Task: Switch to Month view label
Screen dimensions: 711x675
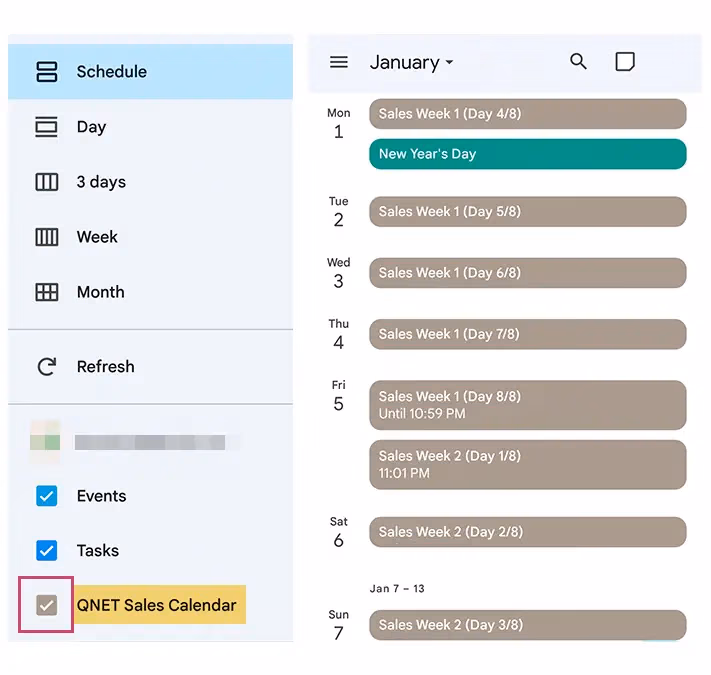Action: tap(101, 292)
